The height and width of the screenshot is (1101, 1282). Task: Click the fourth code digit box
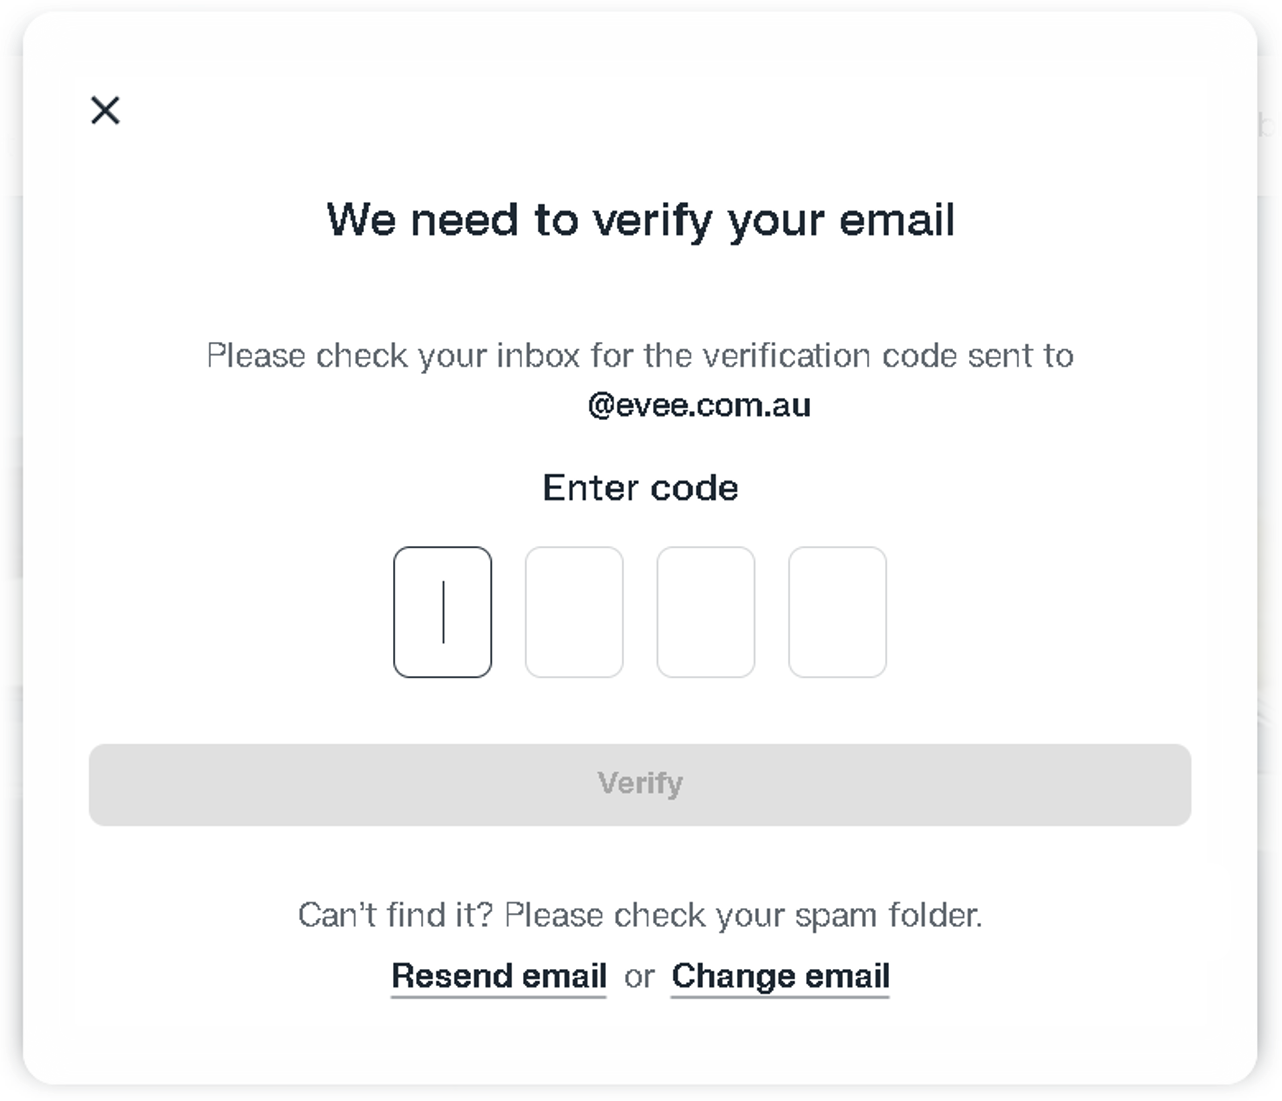tap(837, 612)
